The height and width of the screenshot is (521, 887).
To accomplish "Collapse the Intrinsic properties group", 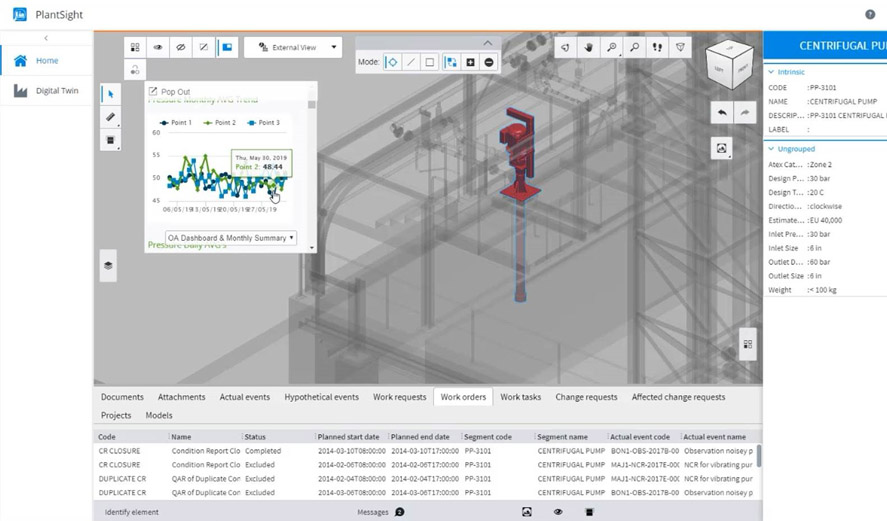I will tap(771, 72).
